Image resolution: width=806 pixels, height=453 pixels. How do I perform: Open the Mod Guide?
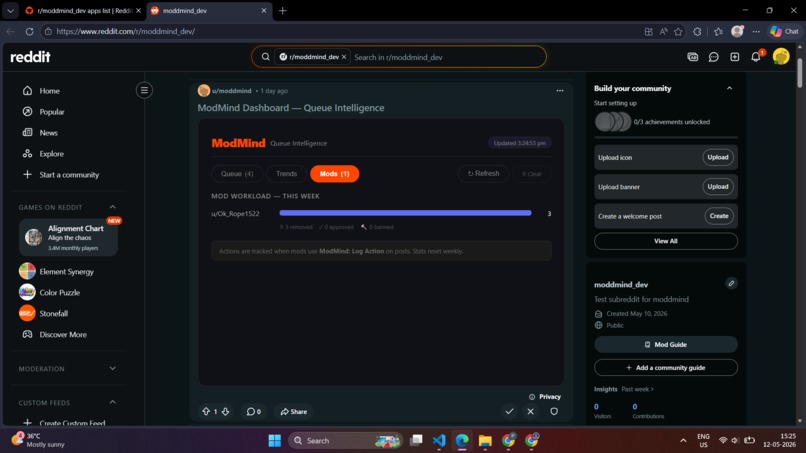[666, 345]
